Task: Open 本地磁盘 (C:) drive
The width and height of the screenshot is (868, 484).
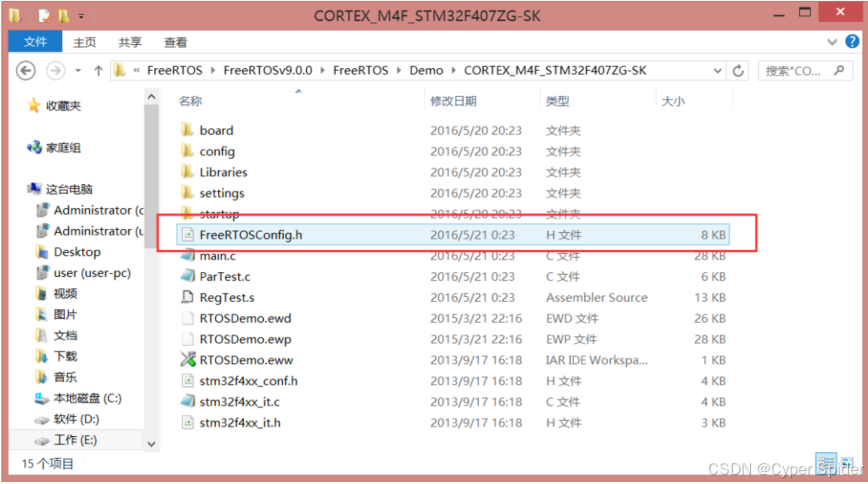Action: point(87,398)
